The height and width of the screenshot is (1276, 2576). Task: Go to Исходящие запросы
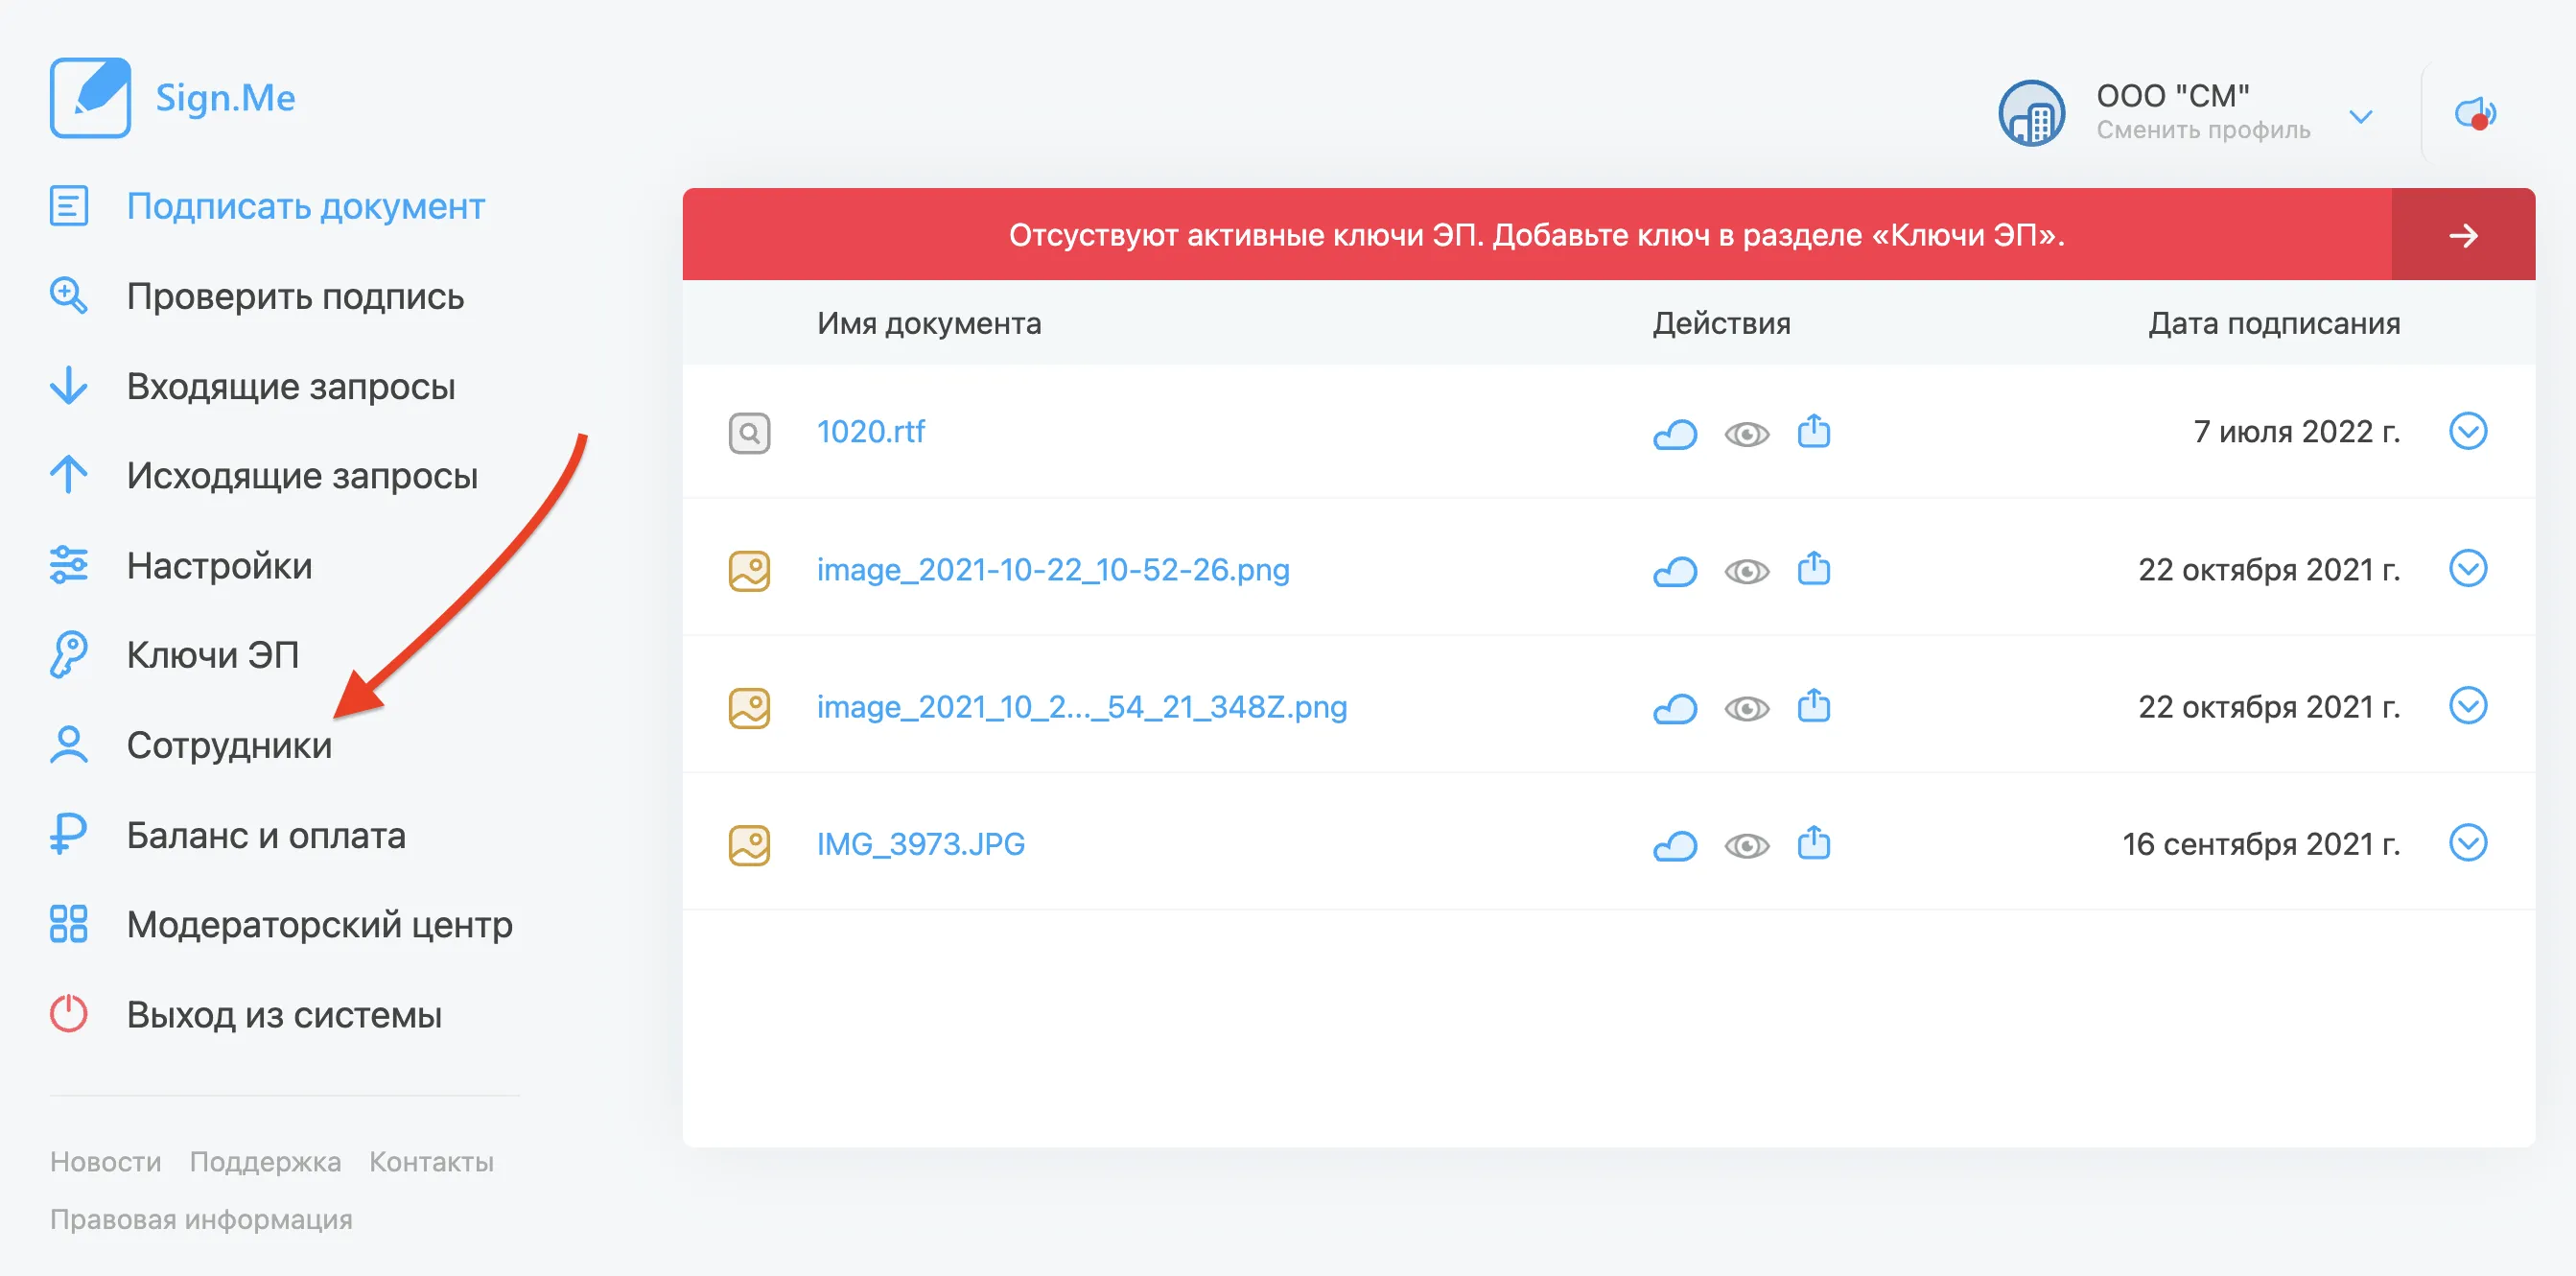tap(302, 475)
